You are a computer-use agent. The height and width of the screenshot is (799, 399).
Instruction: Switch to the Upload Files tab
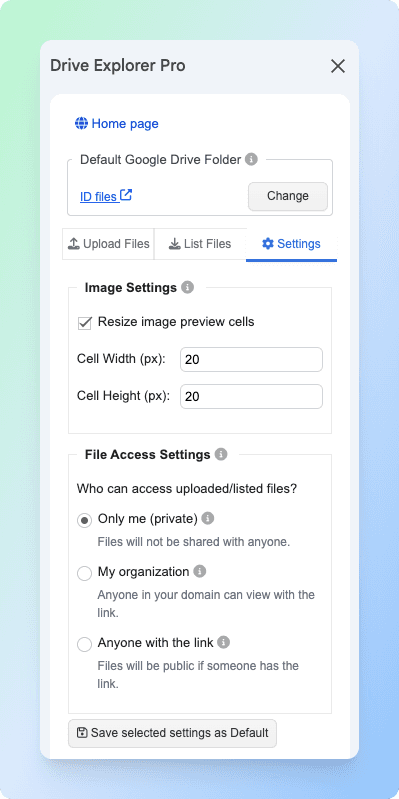tap(108, 244)
